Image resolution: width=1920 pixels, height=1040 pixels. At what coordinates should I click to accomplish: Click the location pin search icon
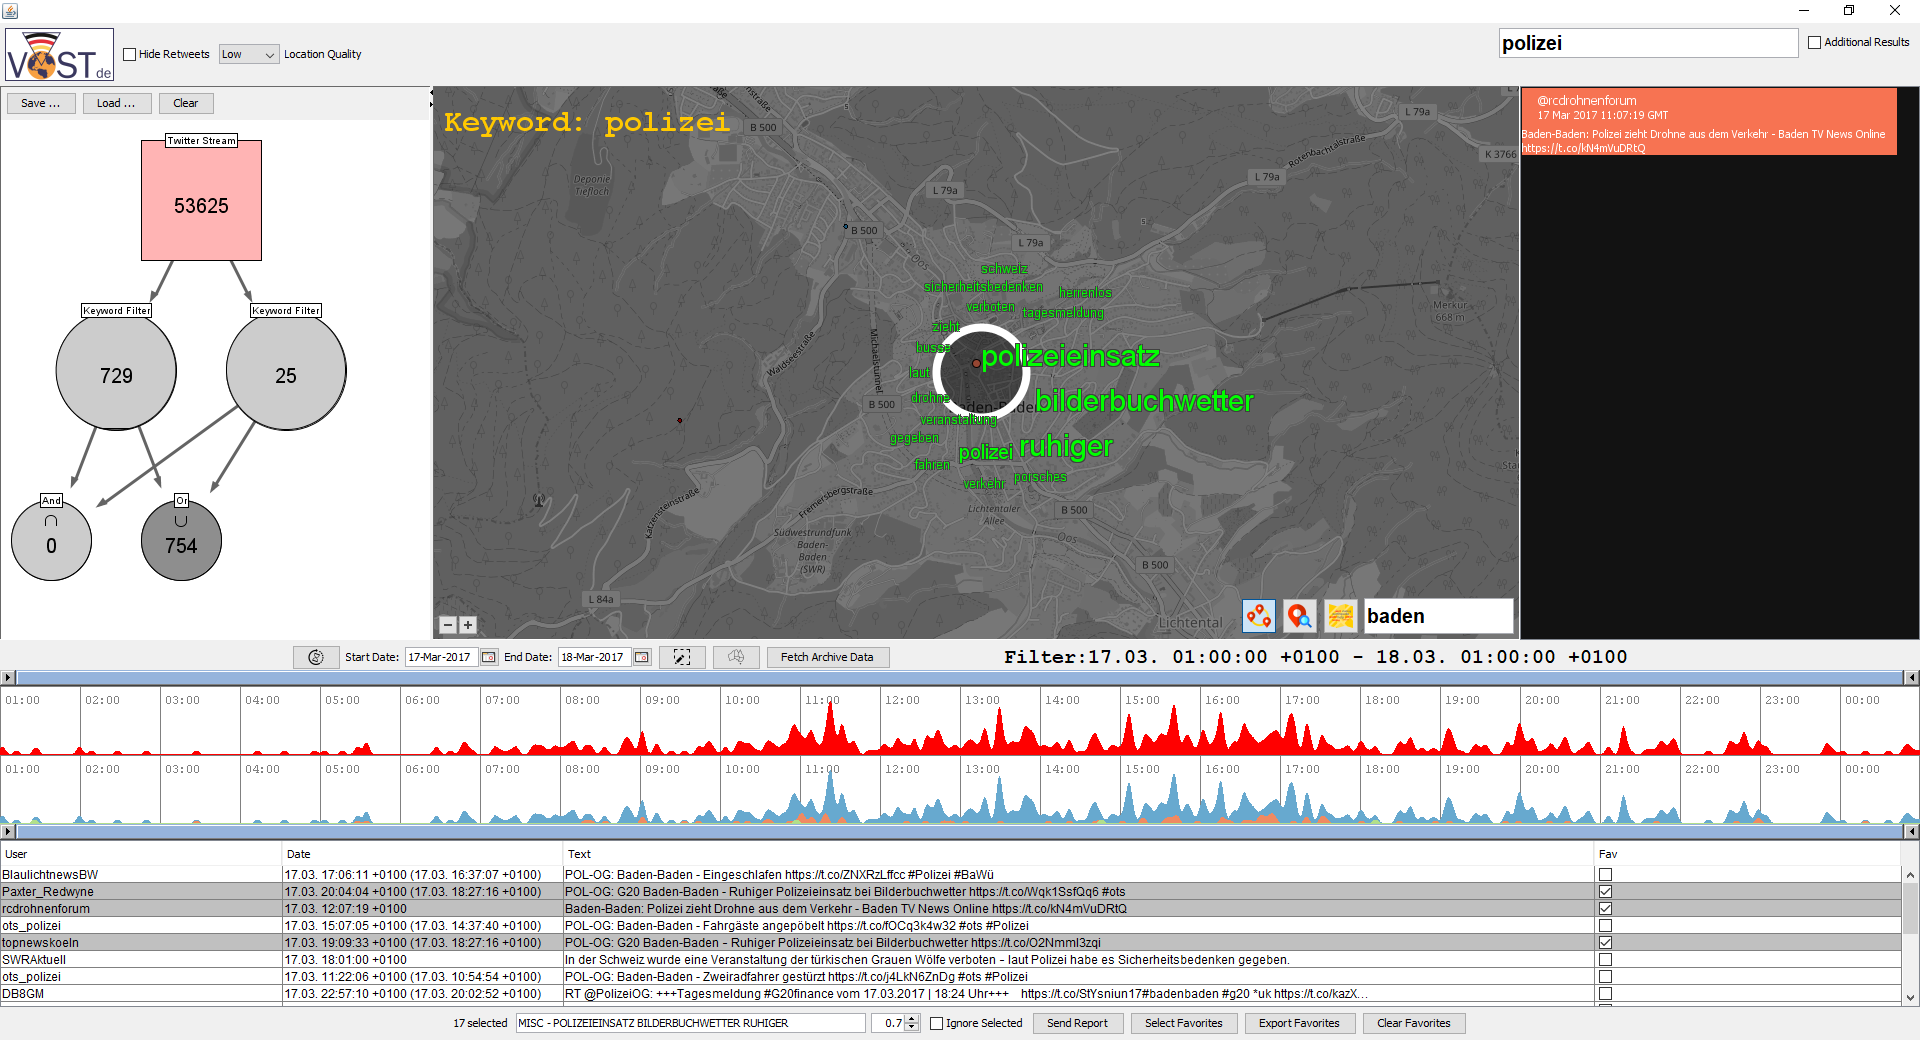[1299, 616]
